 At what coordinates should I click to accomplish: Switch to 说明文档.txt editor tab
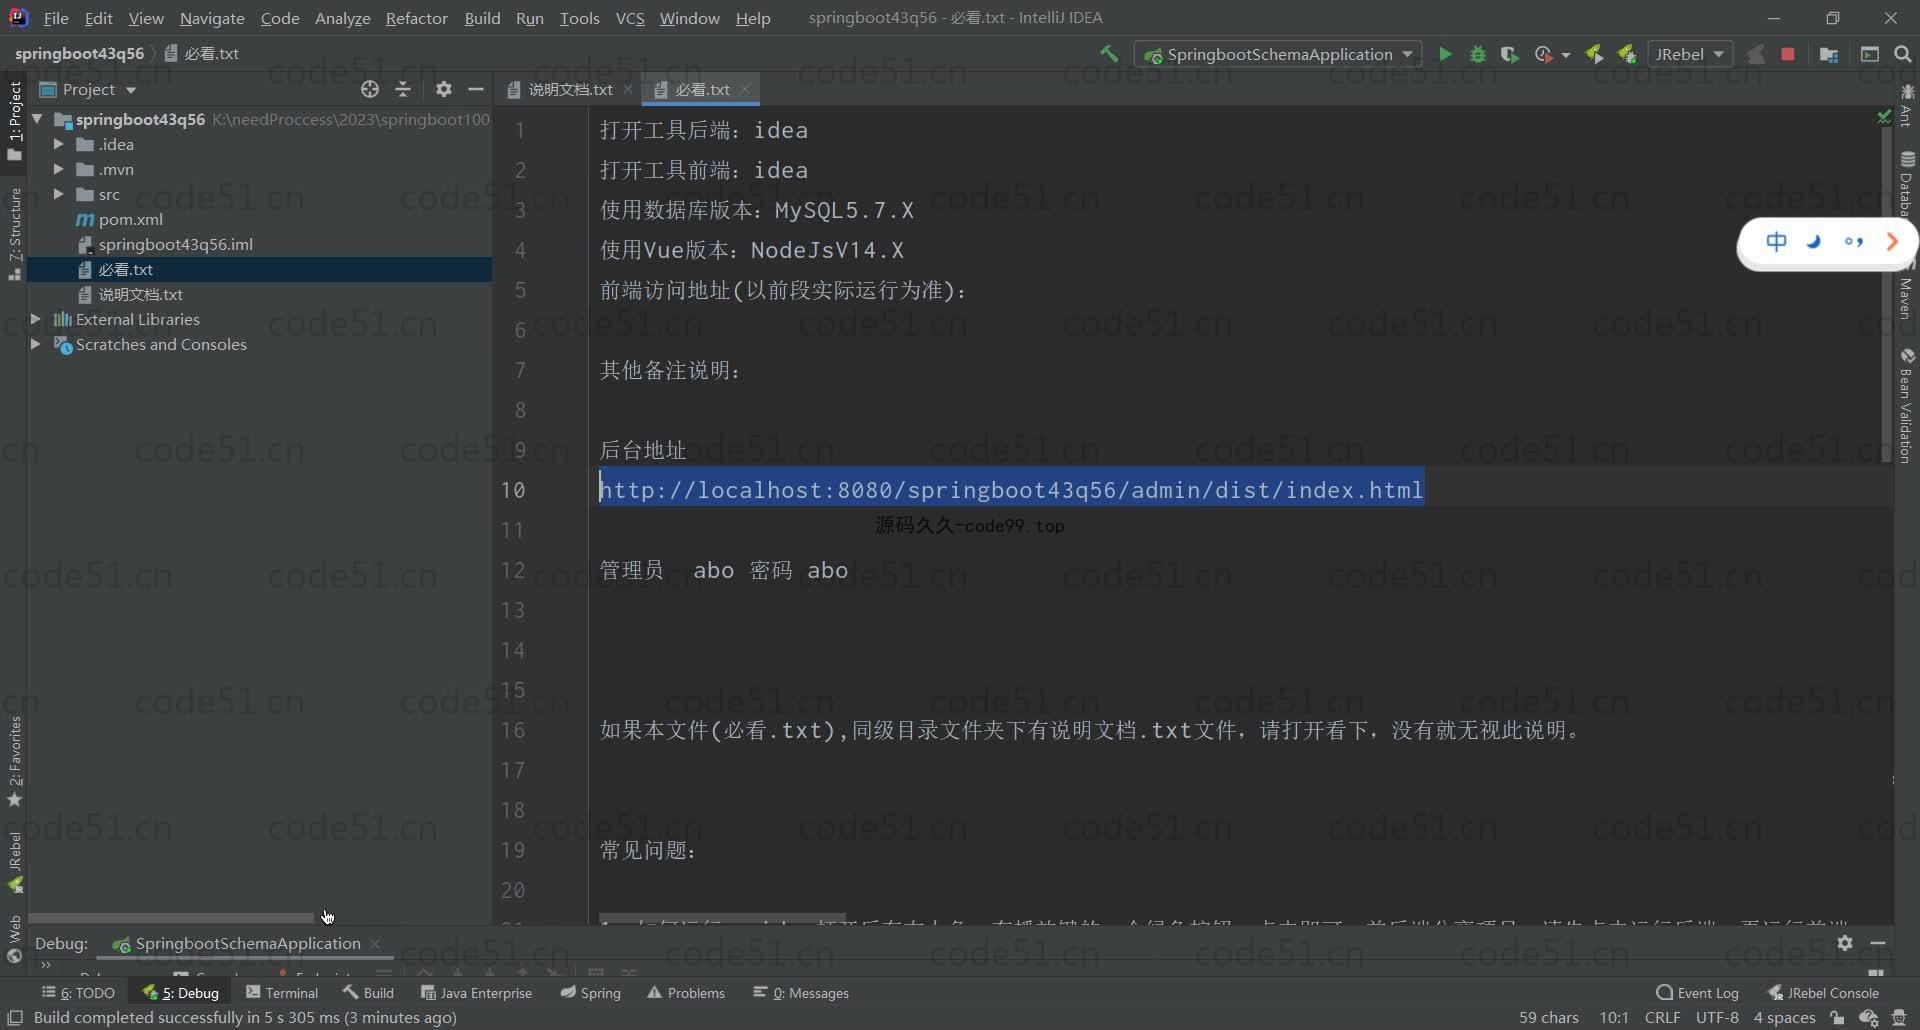pyautogui.click(x=568, y=89)
